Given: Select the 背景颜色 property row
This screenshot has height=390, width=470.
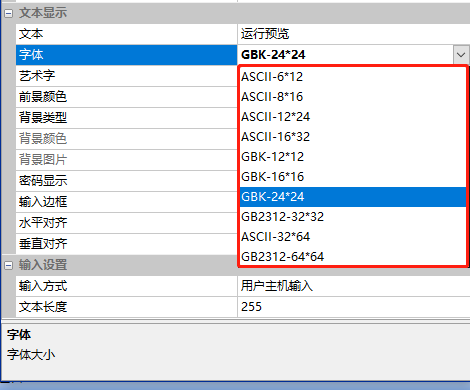Looking at the screenshot, I should [126, 139].
